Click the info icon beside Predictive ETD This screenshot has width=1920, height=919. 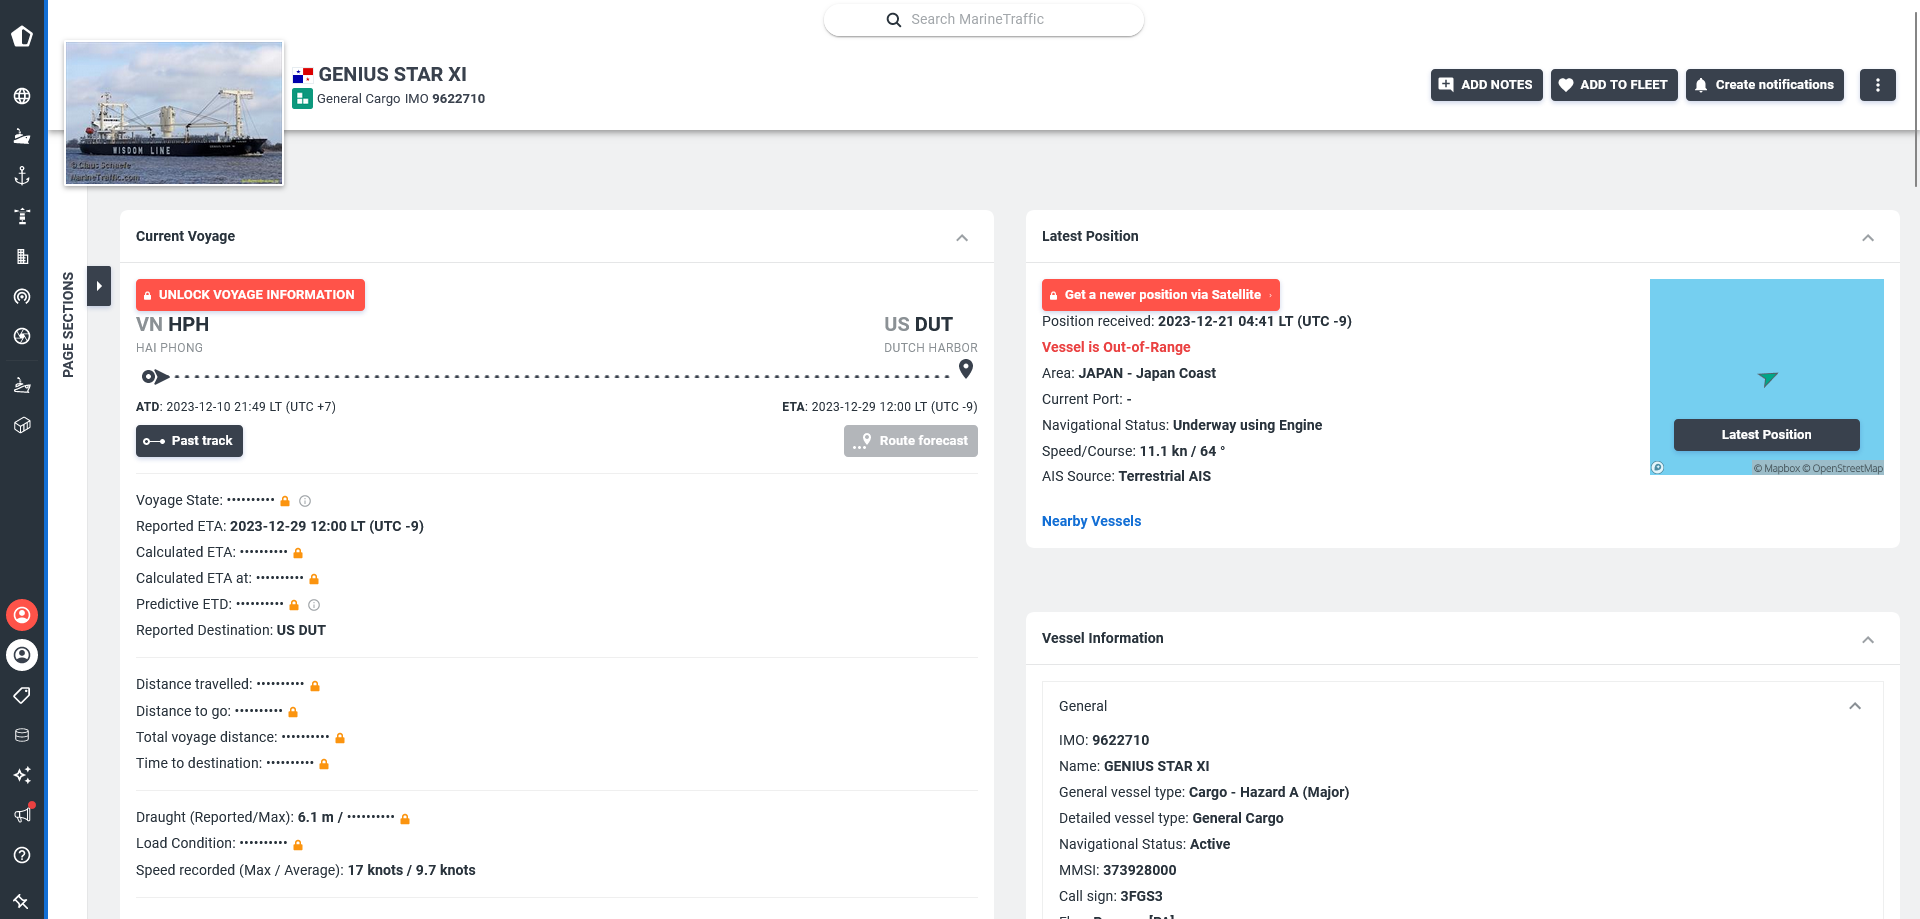[x=314, y=605]
